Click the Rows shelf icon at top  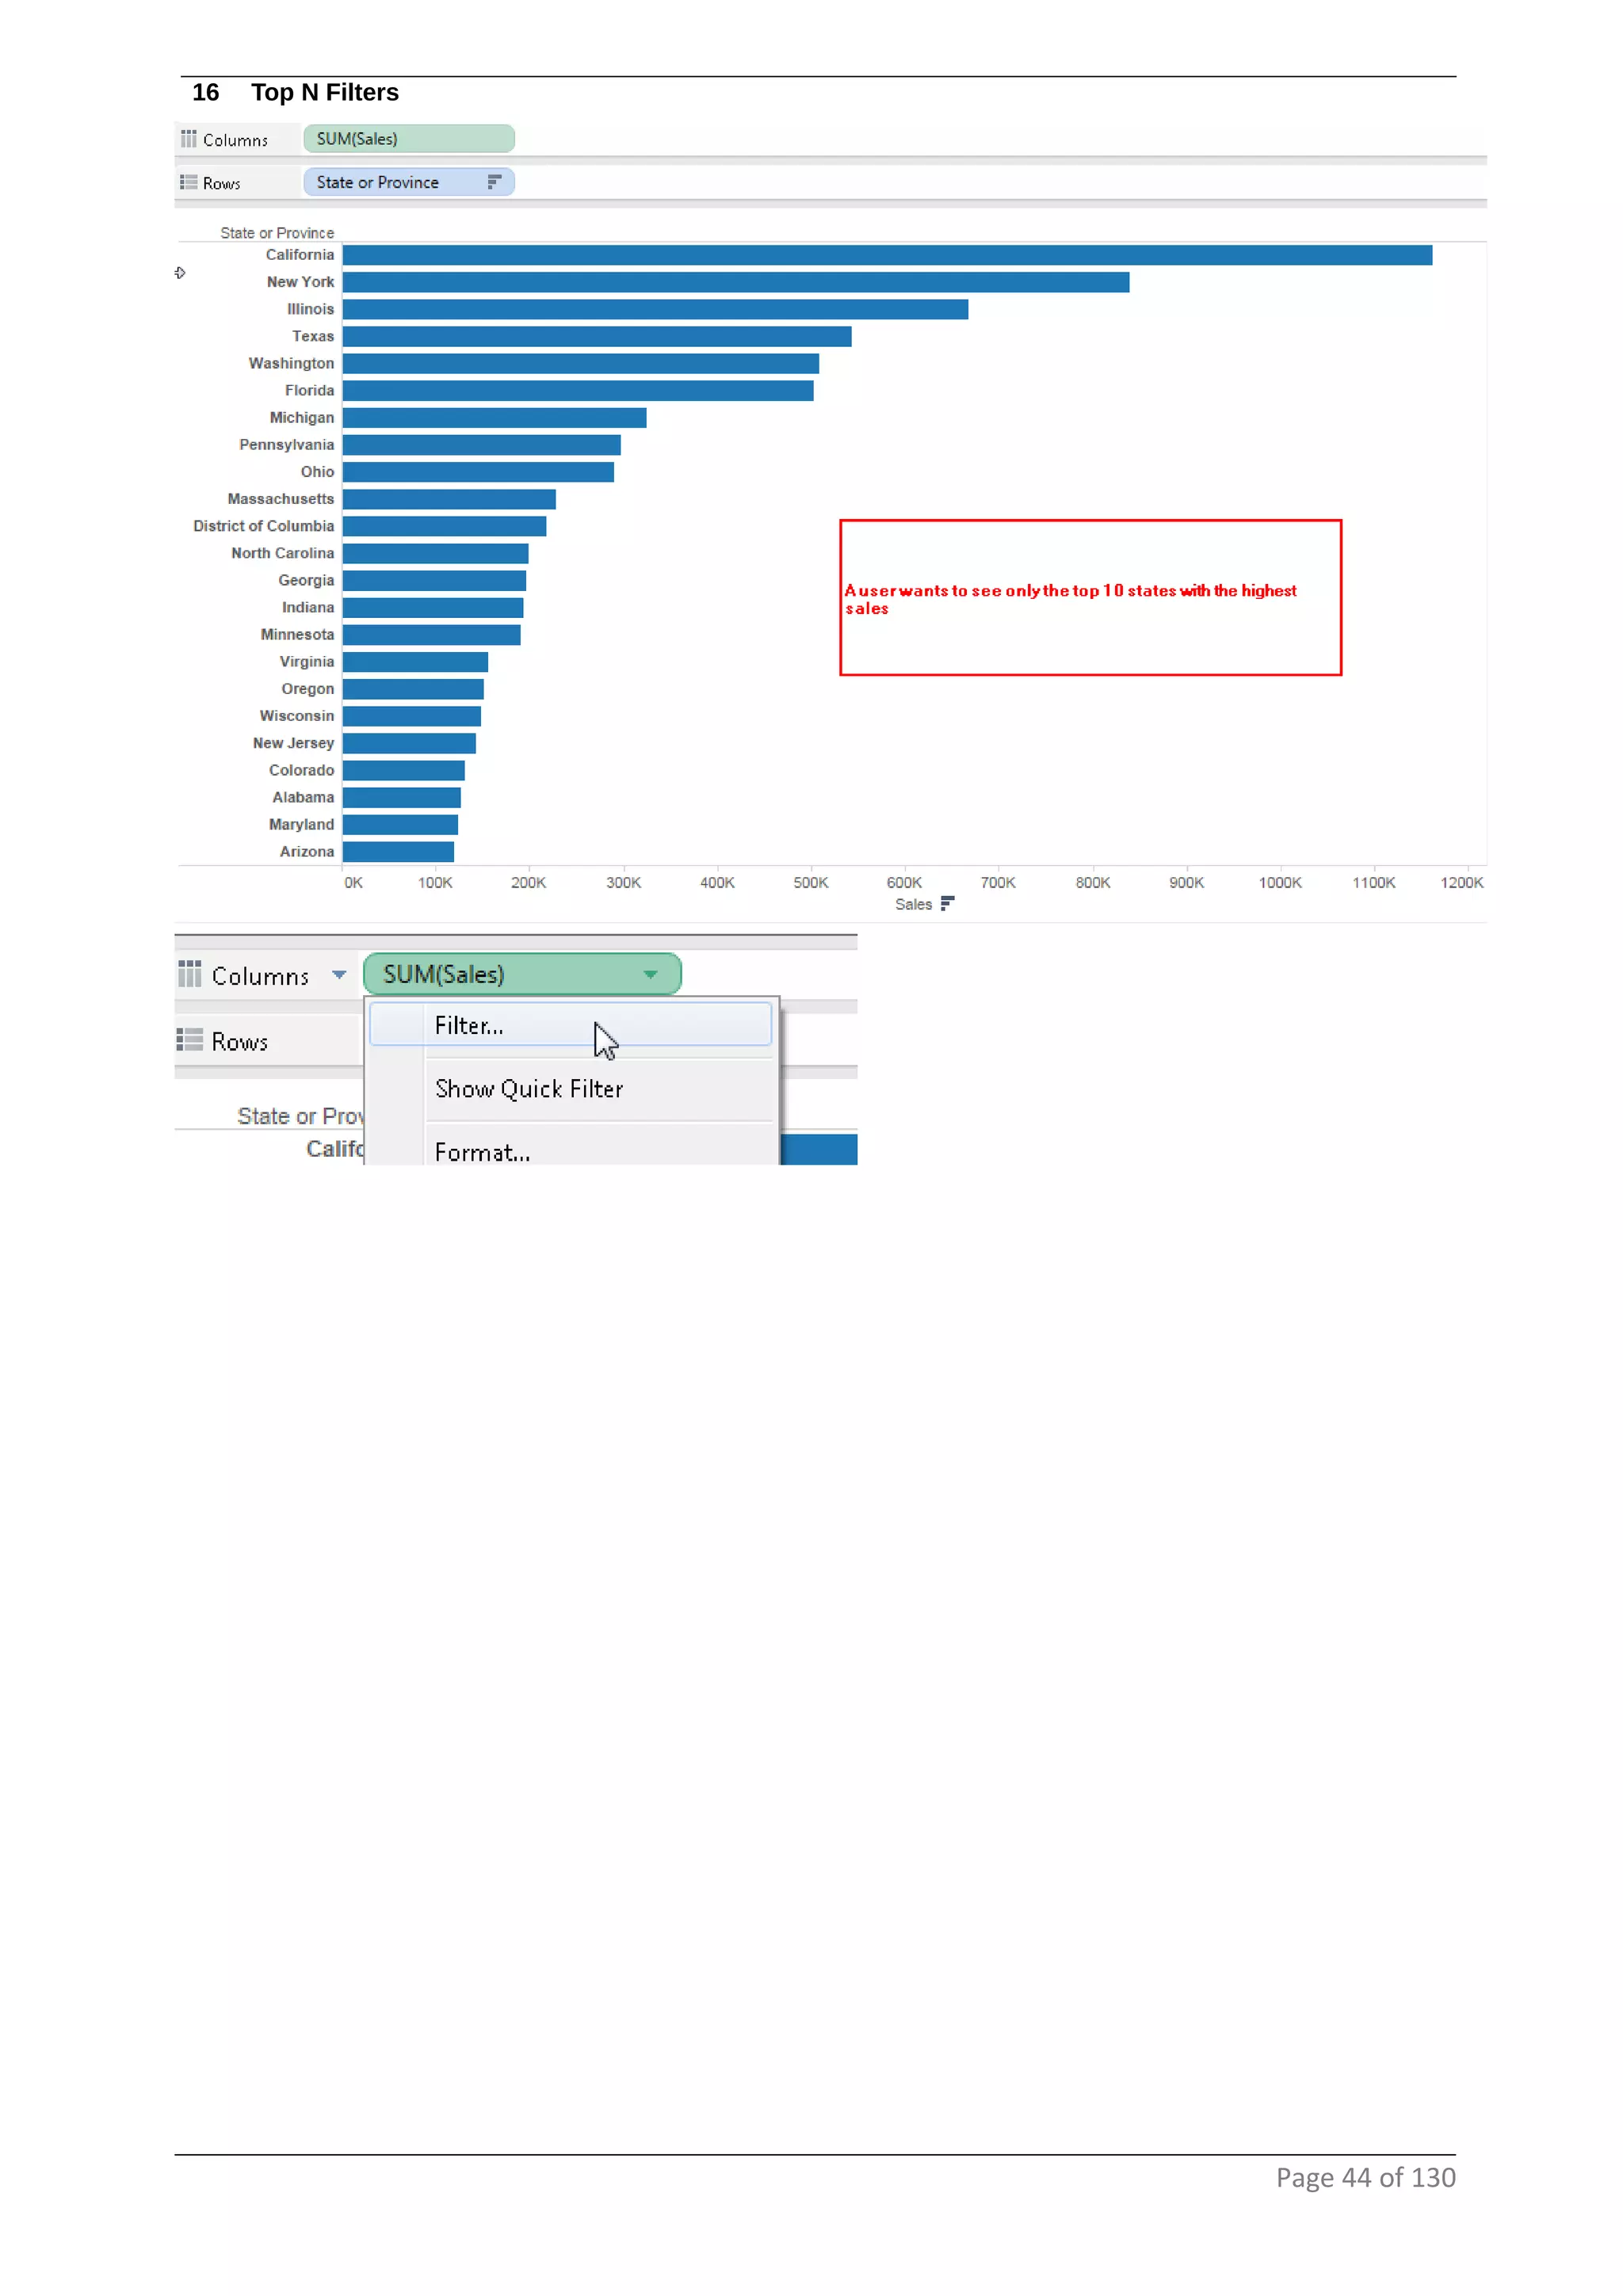pos(188,182)
